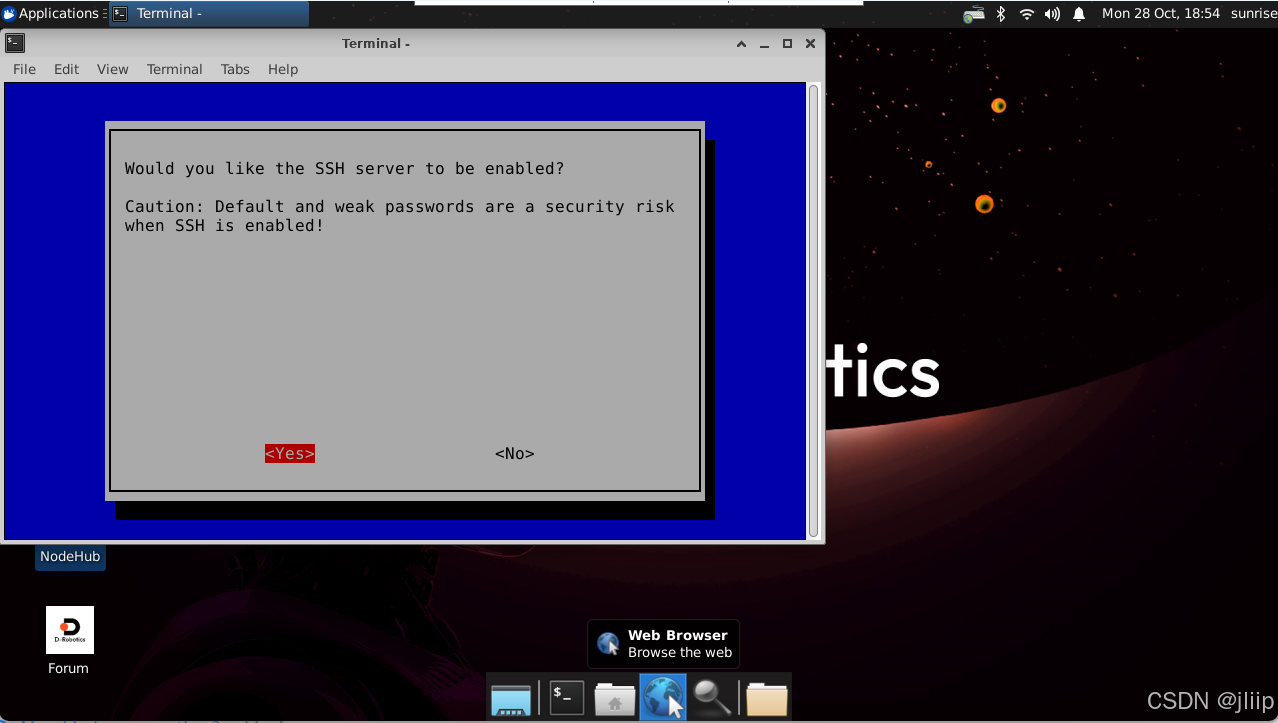Close the Terminal window
Image resolution: width=1278 pixels, height=723 pixels.
[810, 43]
